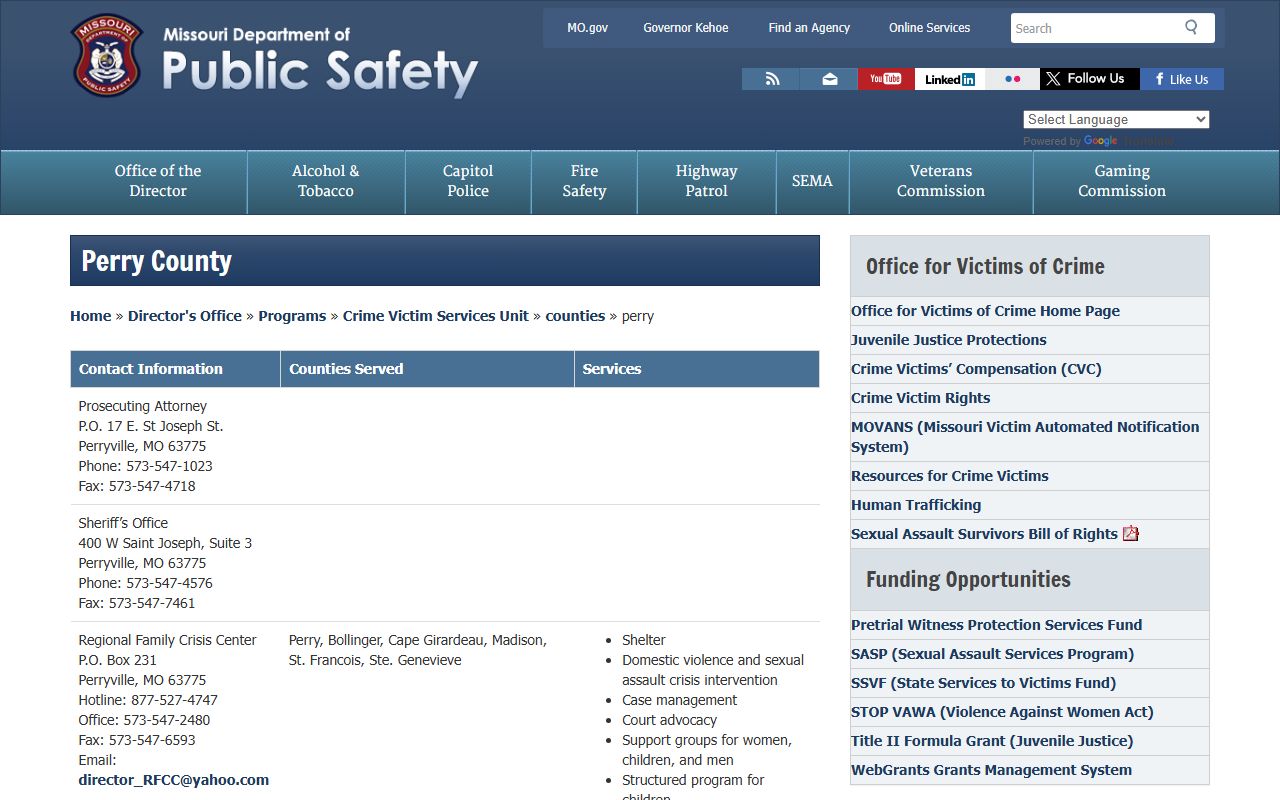This screenshot has width=1280, height=800.
Task: Click the Facebook Like Us button
Action: click(1182, 79)
